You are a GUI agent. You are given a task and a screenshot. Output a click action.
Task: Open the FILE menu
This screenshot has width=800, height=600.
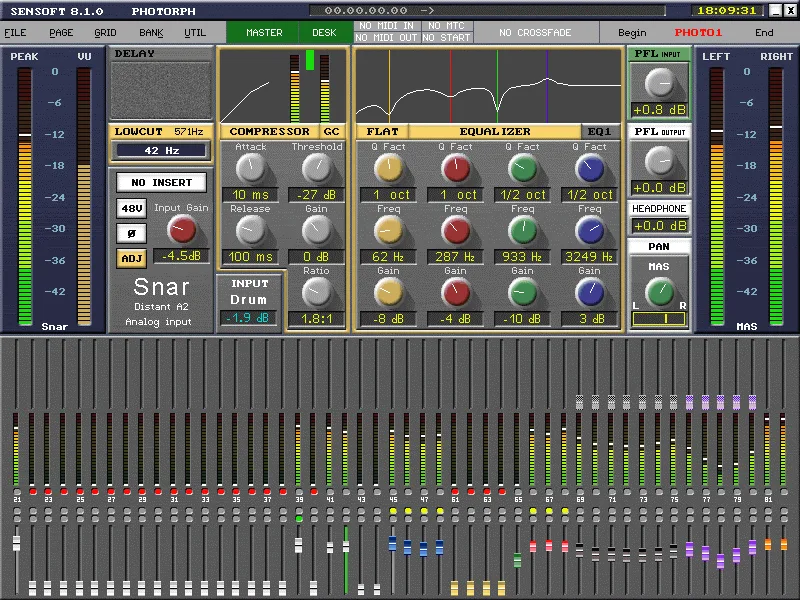15,33
